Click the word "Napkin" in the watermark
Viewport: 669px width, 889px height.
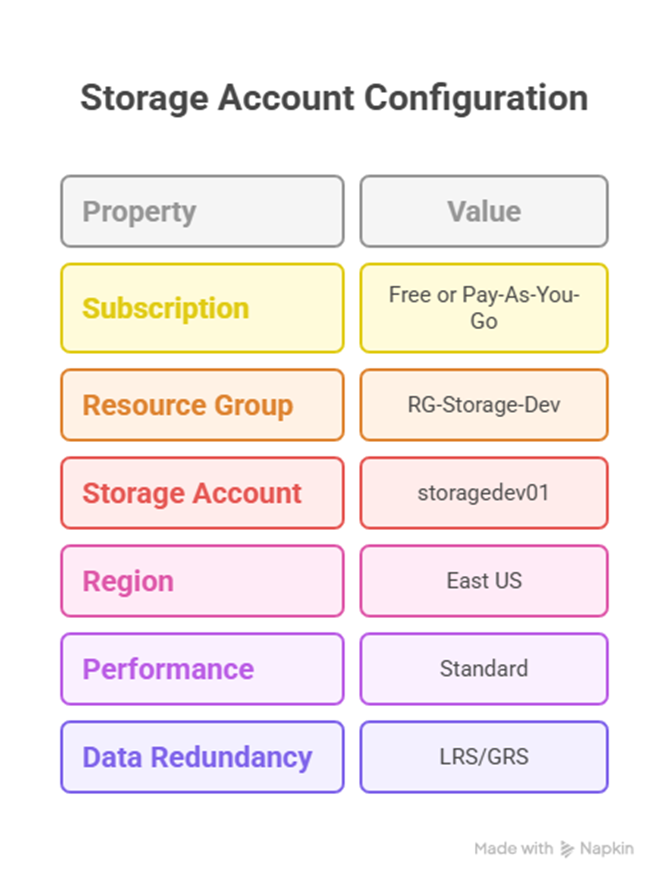[x=606, y=848]
